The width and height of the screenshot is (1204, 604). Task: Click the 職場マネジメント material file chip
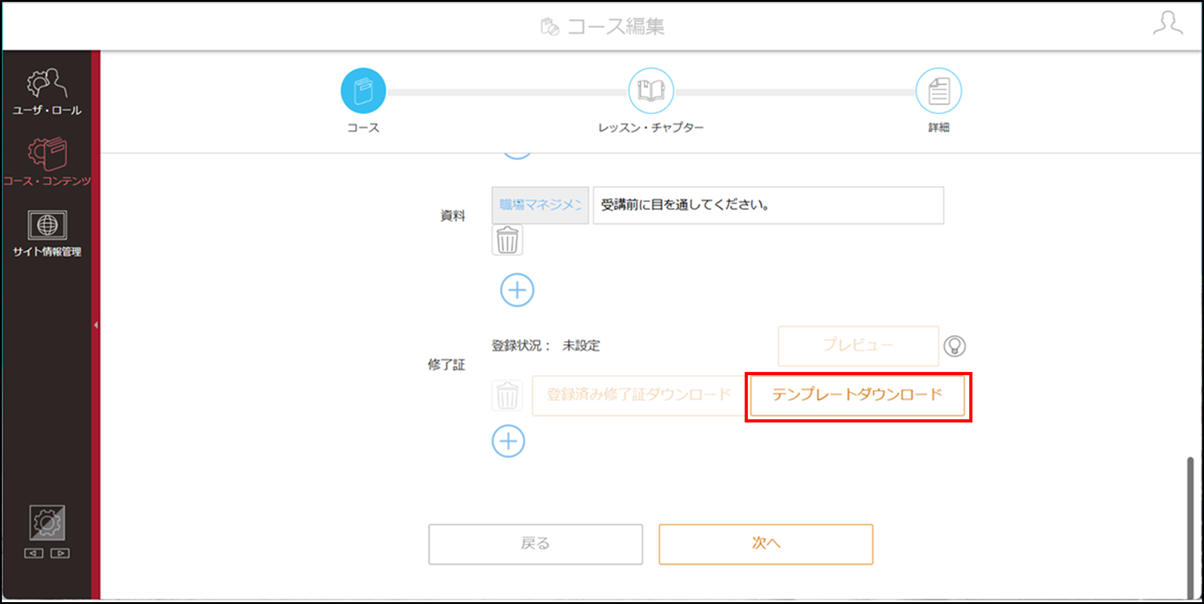click(540, 205)
